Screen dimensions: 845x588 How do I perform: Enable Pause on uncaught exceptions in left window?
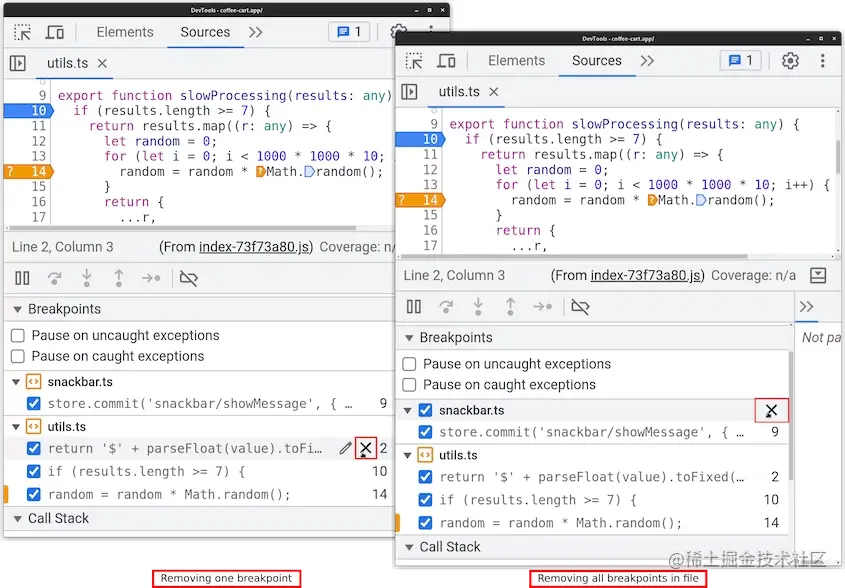pyautogui.click(x=18, y=336)
